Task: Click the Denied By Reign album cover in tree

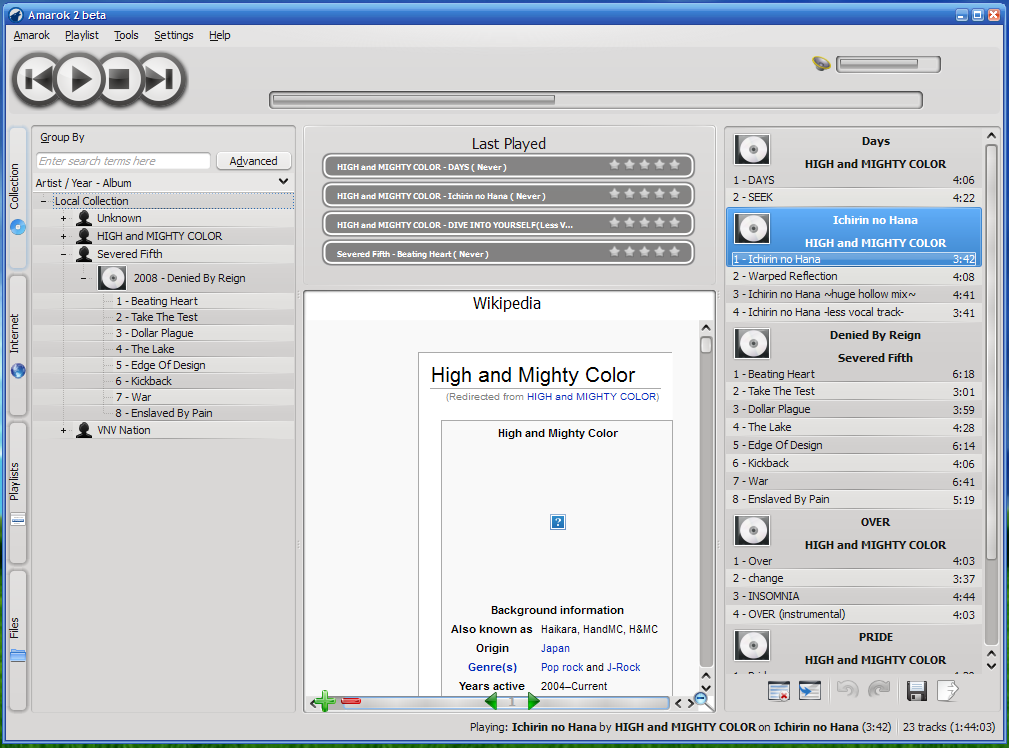Action: (112, 278)
